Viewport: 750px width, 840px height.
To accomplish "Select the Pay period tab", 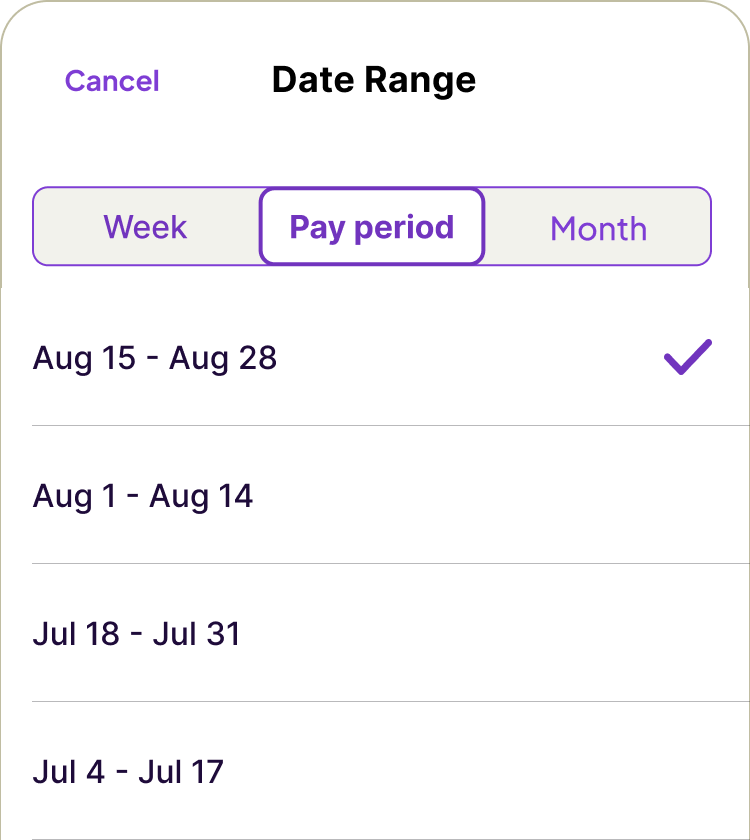I will point(372,227).
